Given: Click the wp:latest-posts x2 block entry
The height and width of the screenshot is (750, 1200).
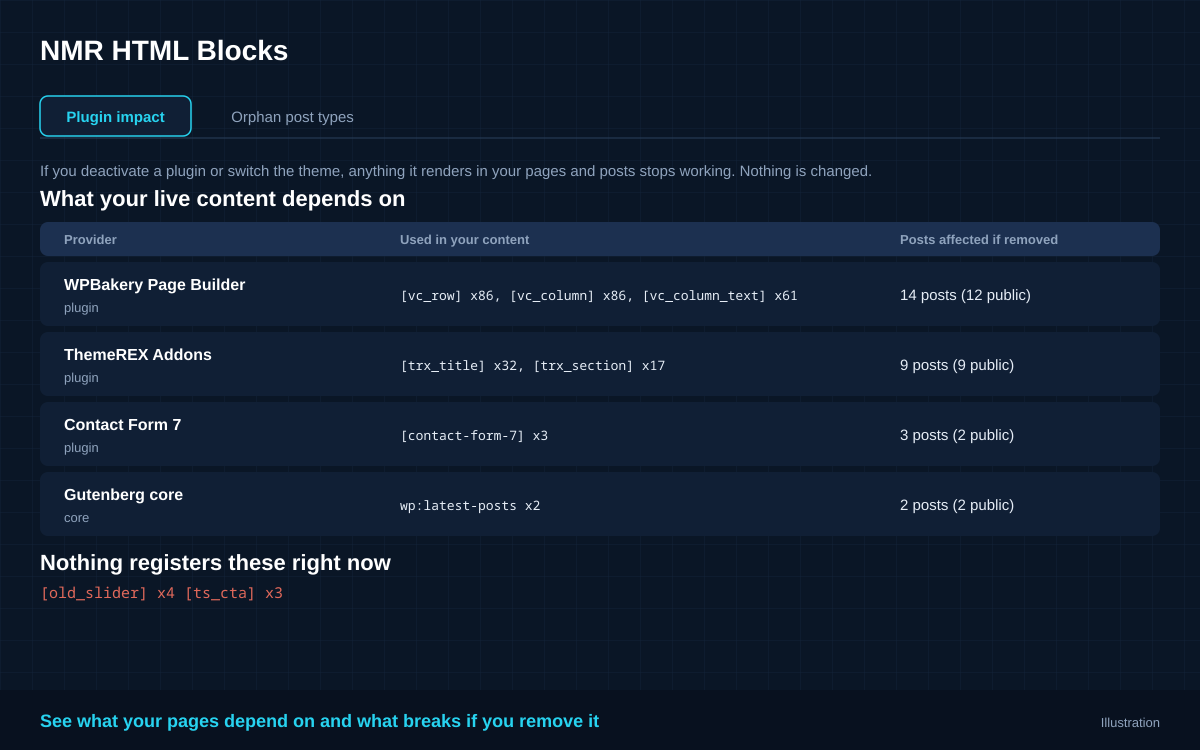Looking at the screenshot, I should pyautogui.click(x=470, y=505).
